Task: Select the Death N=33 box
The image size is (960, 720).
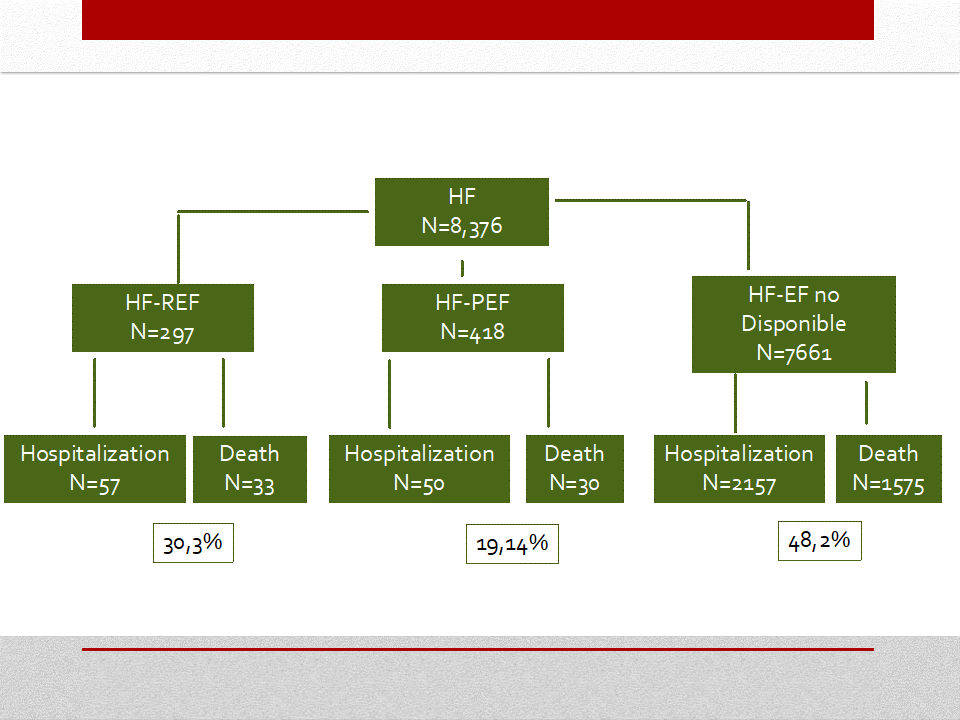Action: (x=250, y=469)
